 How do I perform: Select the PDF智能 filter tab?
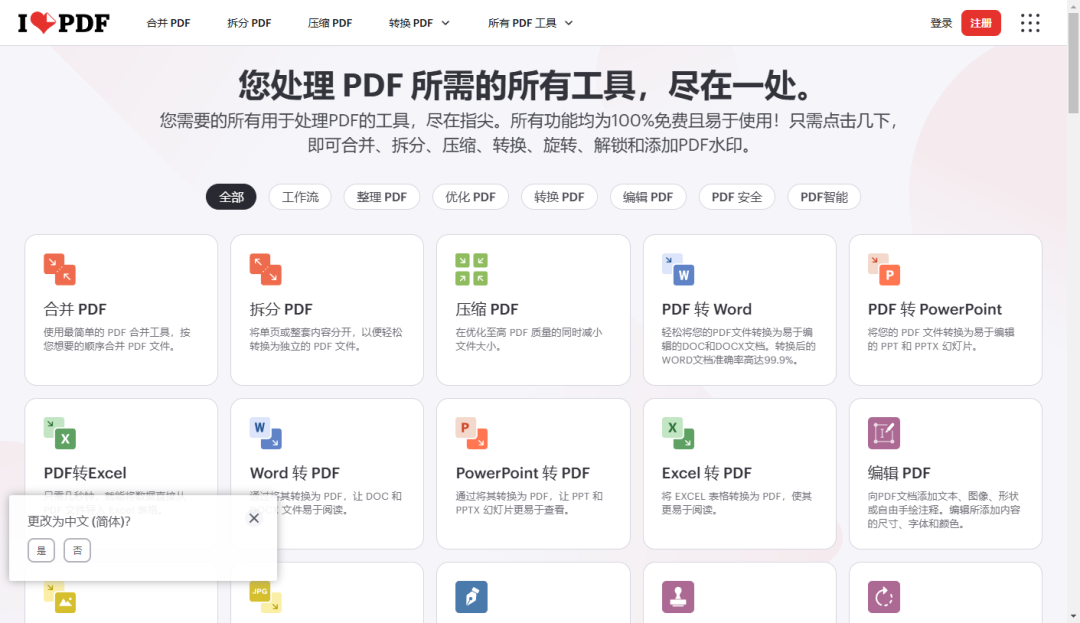[824, 197]
